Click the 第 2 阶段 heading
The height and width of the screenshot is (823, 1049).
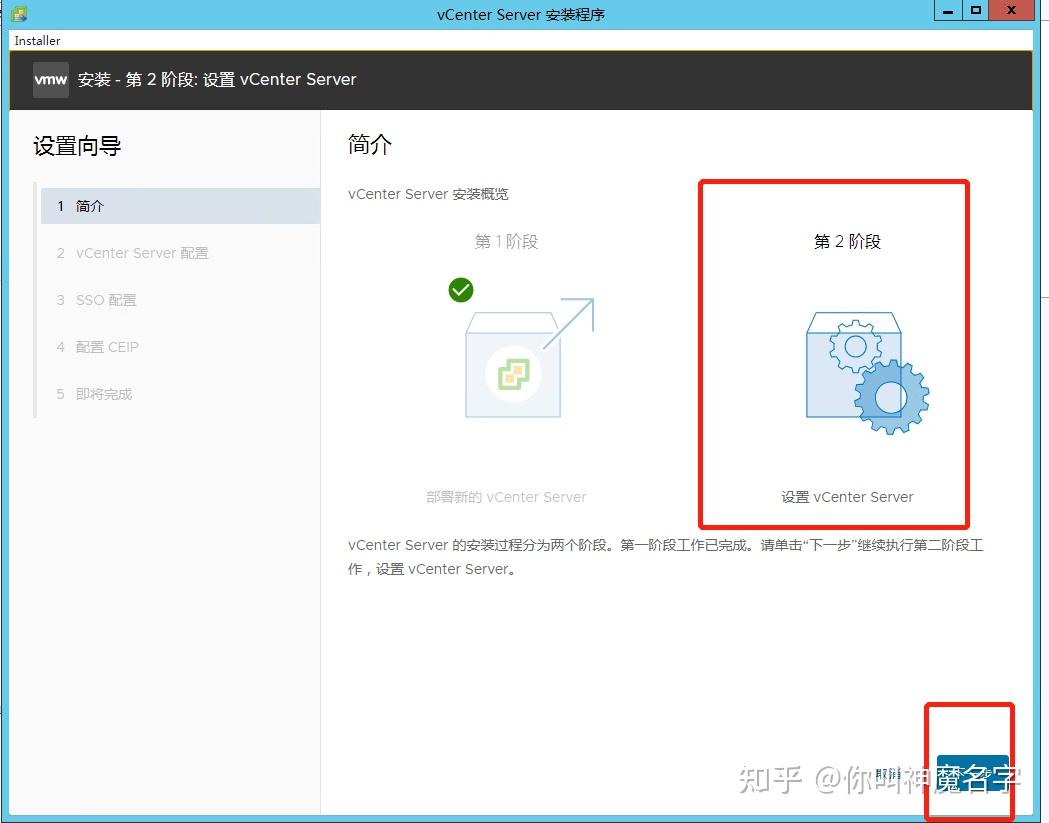coord(846,241)
